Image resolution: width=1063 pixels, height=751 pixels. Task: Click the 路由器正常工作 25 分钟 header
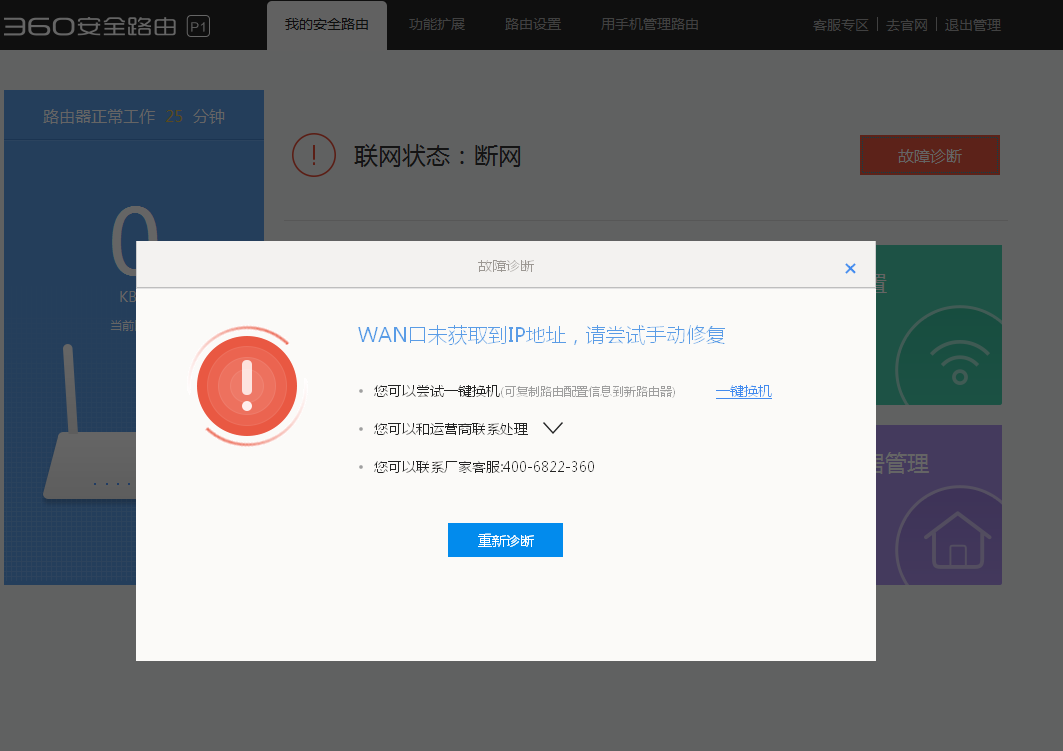tap(134, 117)
